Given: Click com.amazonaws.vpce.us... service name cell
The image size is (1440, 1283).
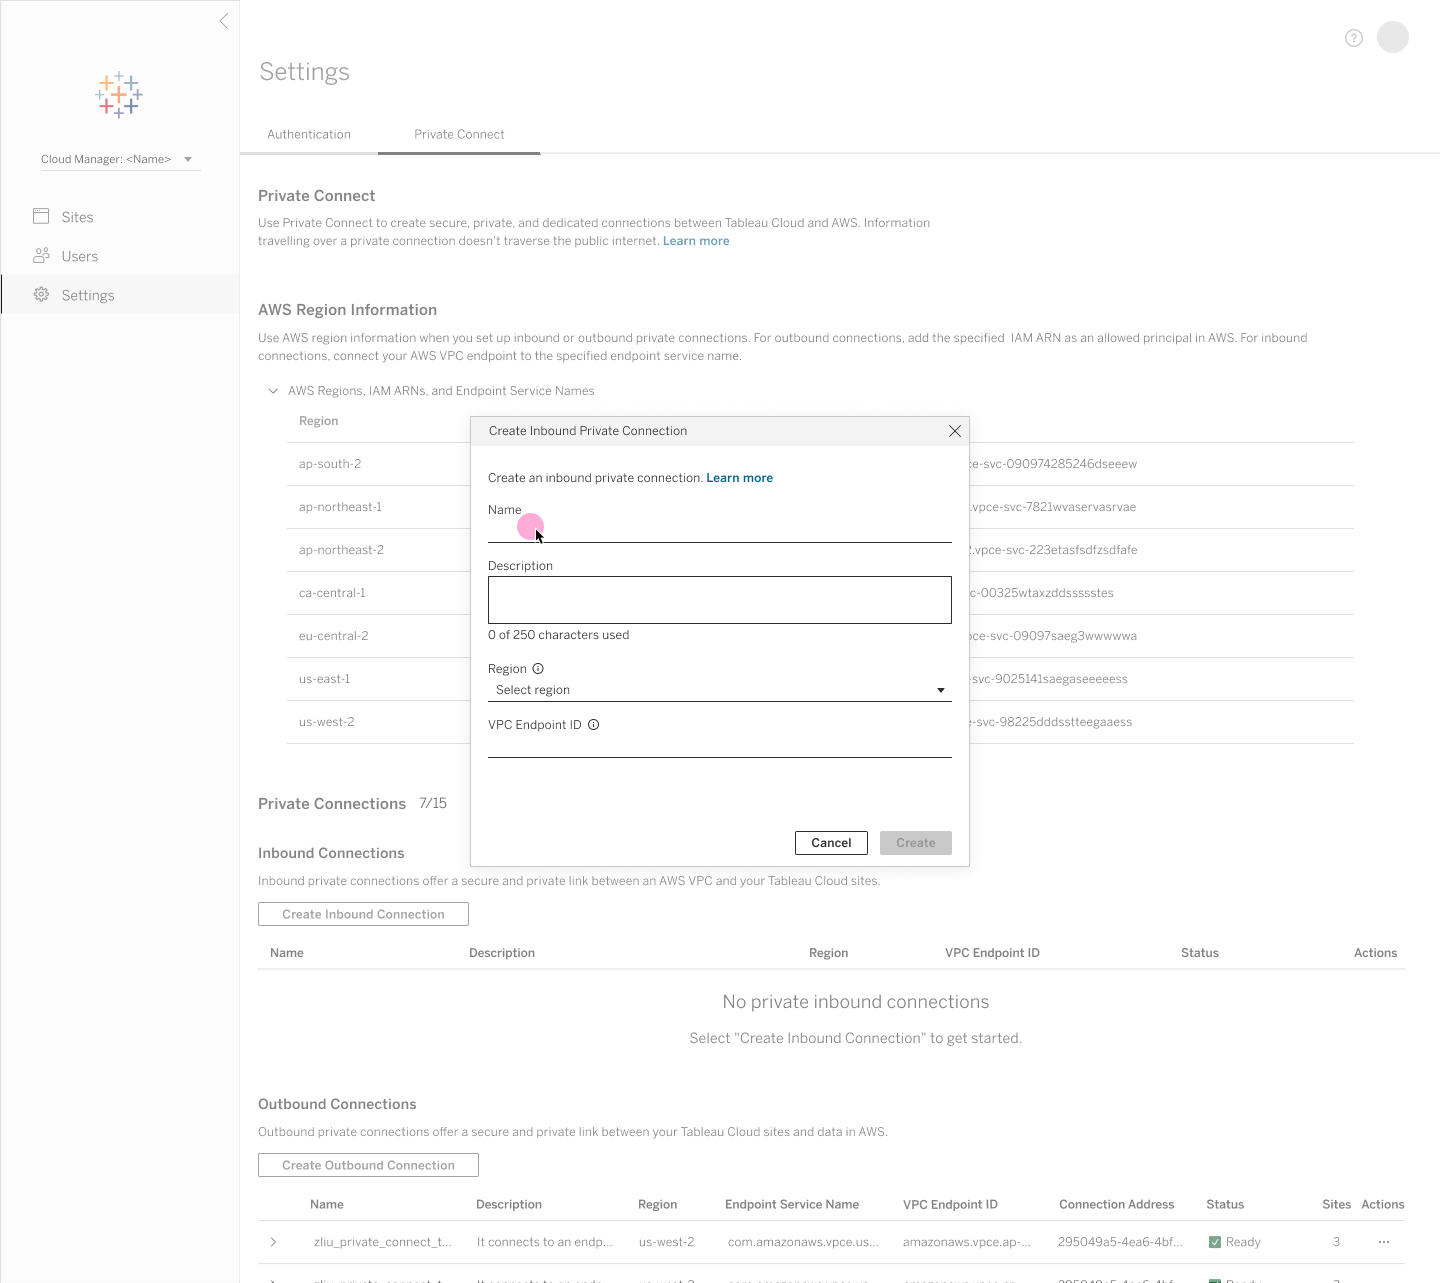Looking at the screenshot, I should (803, 1242).
